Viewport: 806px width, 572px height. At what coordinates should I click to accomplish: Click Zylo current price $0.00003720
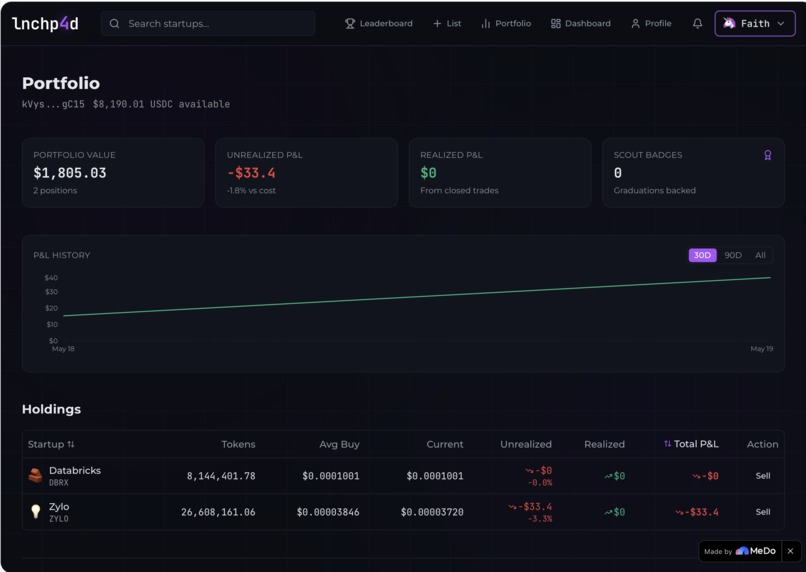pyautogui.click(x=432, y=512)
